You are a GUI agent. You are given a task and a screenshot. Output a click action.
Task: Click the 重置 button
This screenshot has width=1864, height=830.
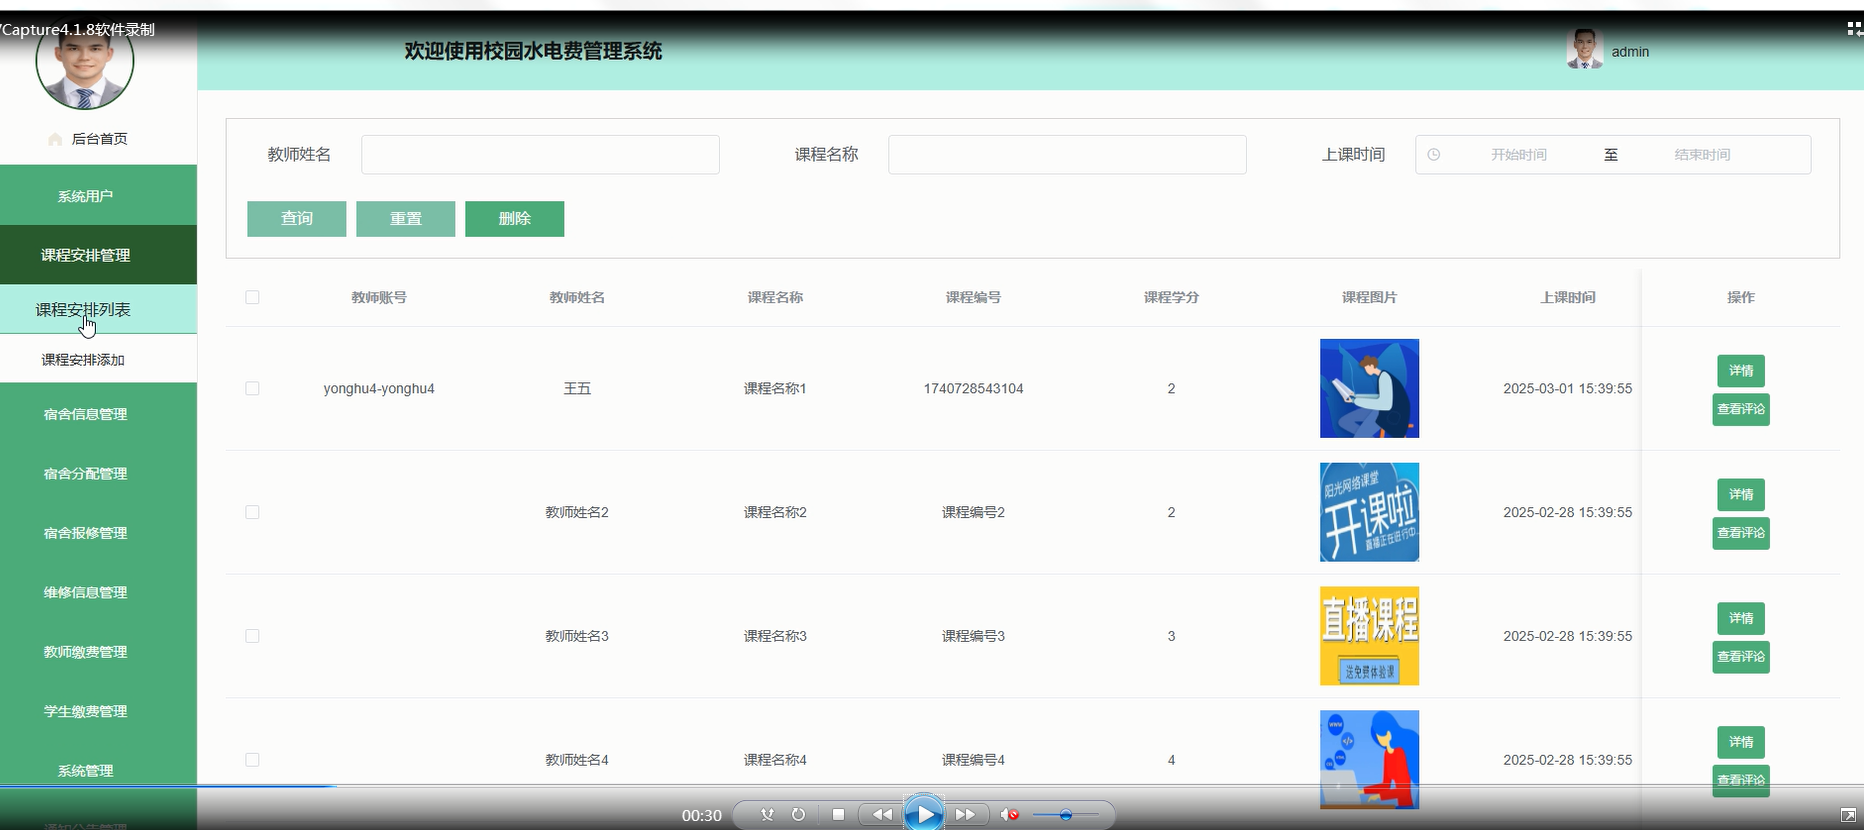[x=406, y=219]
